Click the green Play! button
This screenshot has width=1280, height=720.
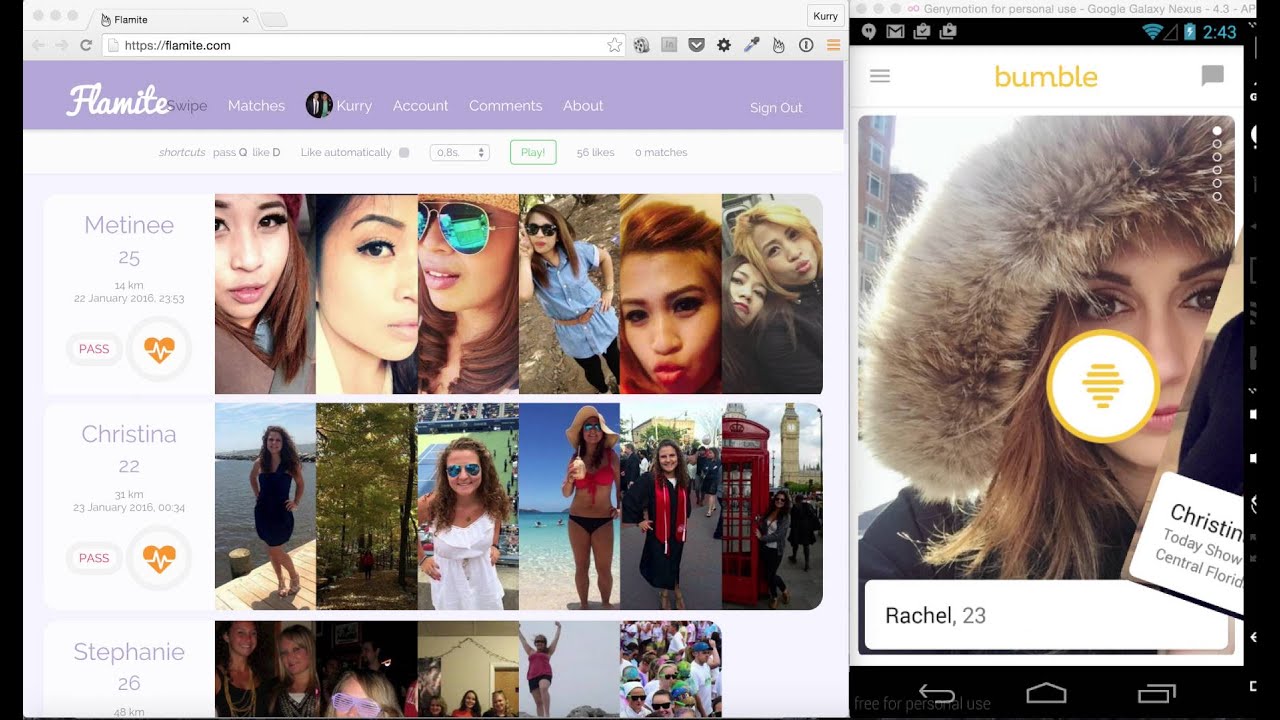tap(533, 153)
